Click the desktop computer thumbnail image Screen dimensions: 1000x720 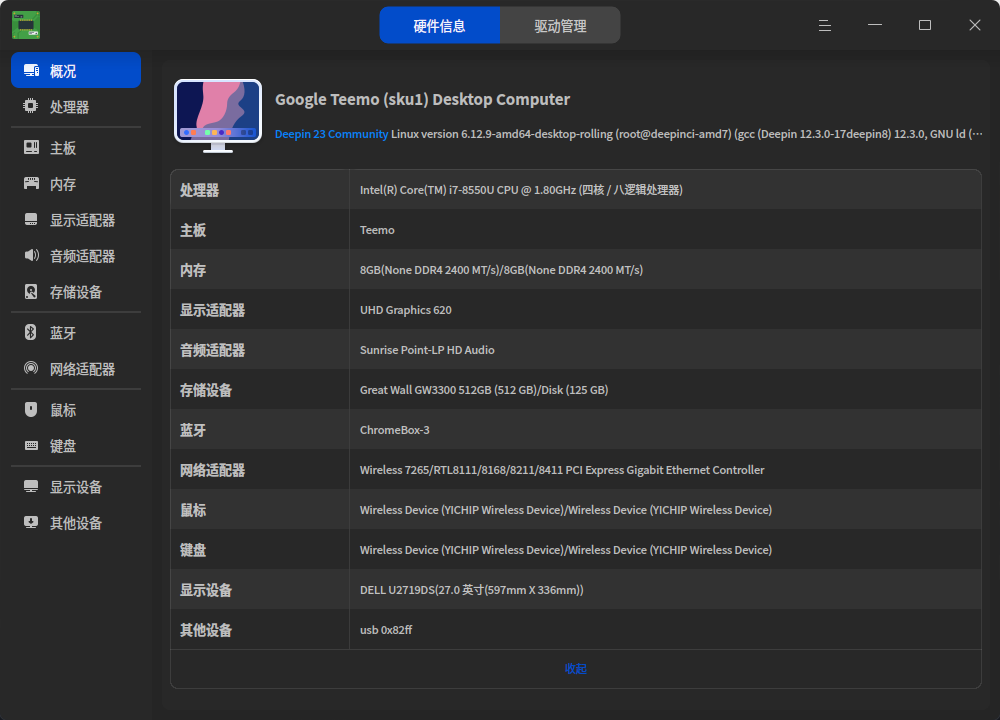click(x=218, y=116)
